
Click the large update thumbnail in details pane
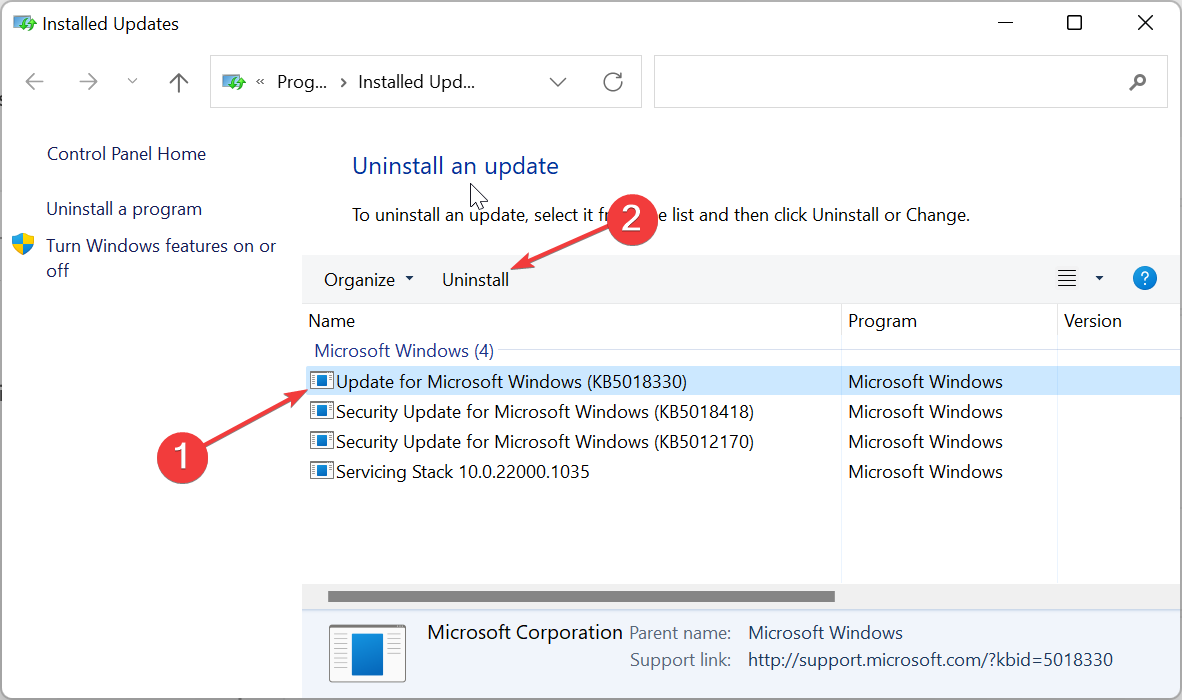367,653
